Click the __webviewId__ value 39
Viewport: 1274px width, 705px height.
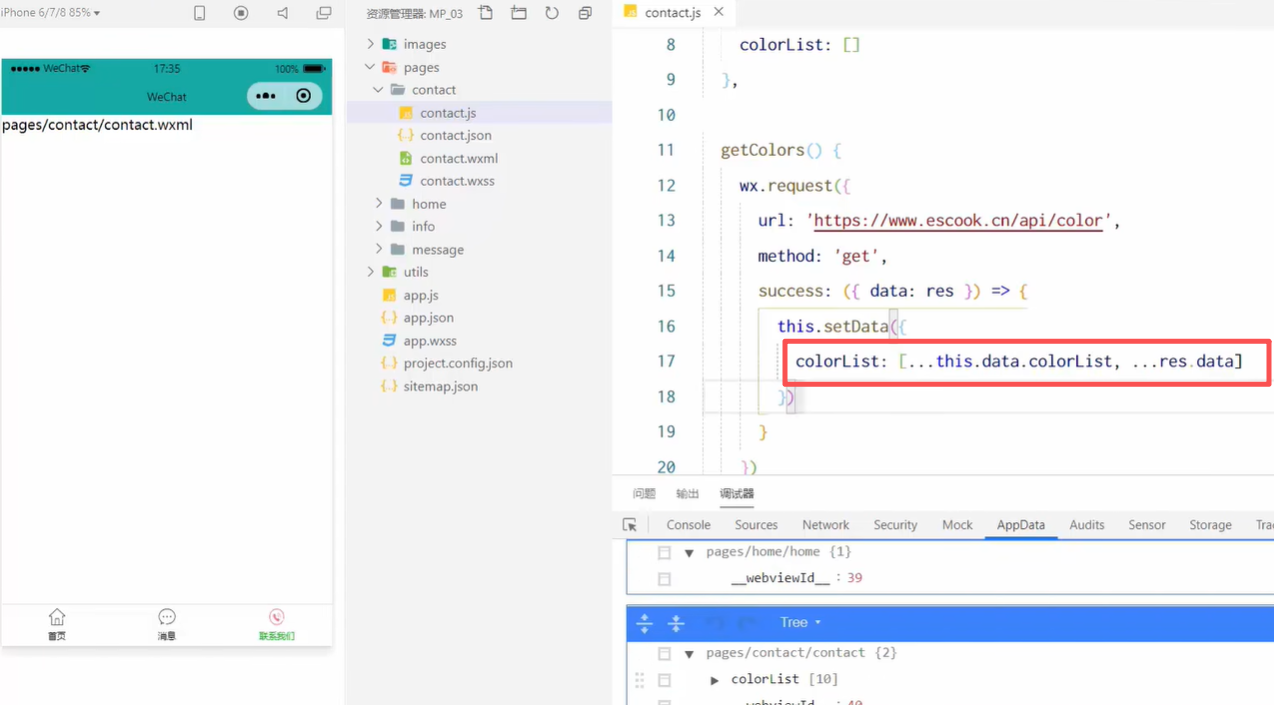click(855, 578)
